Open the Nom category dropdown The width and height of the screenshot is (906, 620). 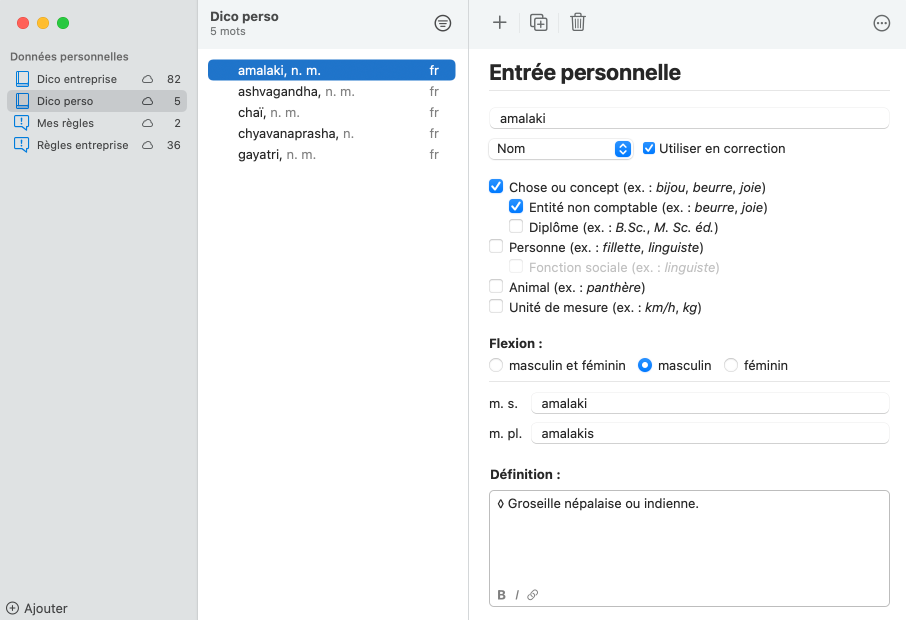click(561, 148)
